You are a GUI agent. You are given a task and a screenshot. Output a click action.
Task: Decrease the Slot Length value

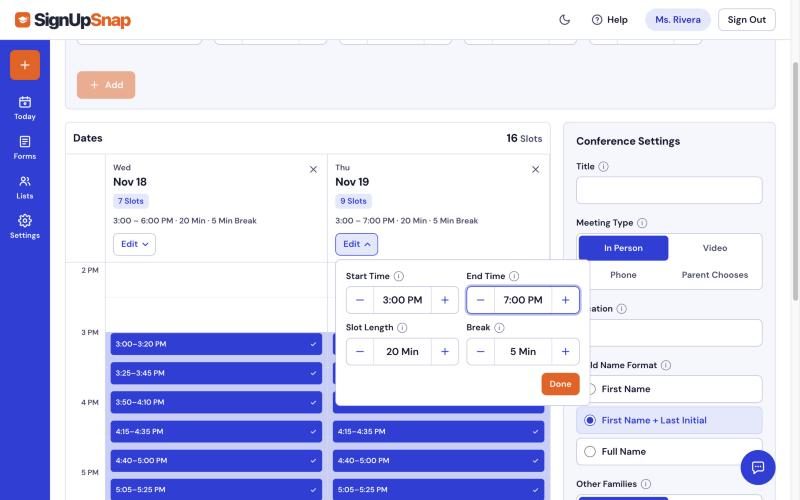click(x=360, y=352)
